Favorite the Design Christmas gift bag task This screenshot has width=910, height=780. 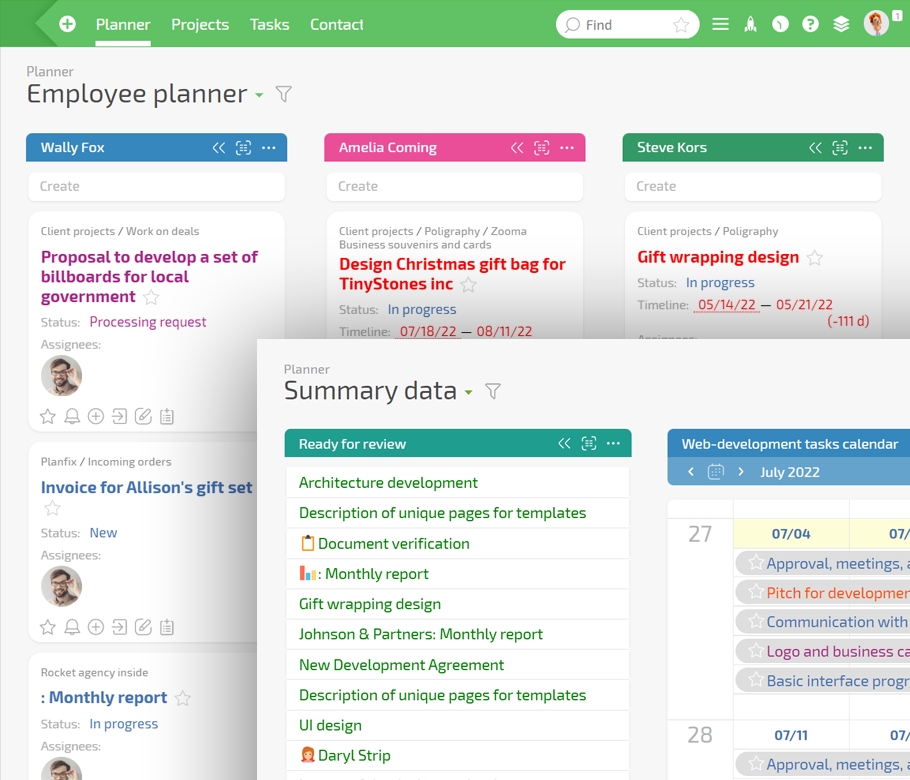point(468,285)
